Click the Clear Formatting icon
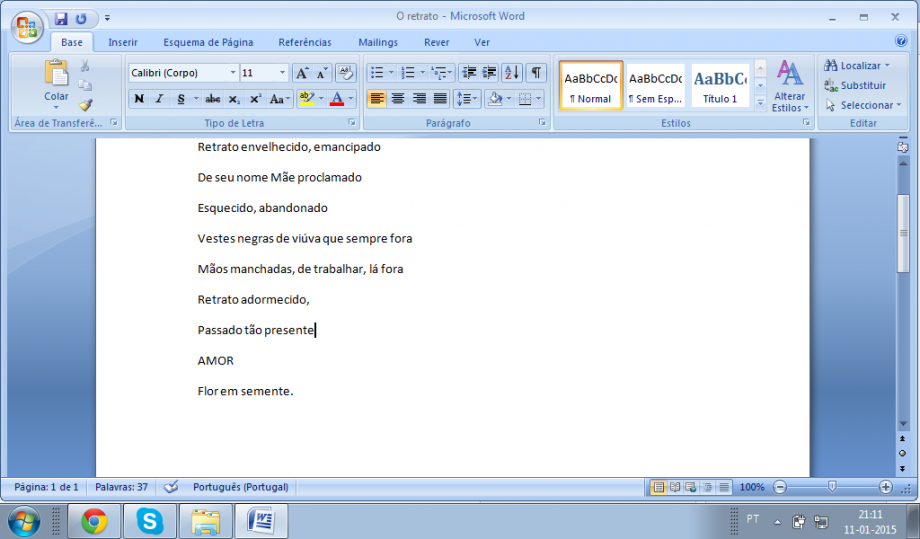Viewport: 920px width, 539px height. [x=346, y=73]
